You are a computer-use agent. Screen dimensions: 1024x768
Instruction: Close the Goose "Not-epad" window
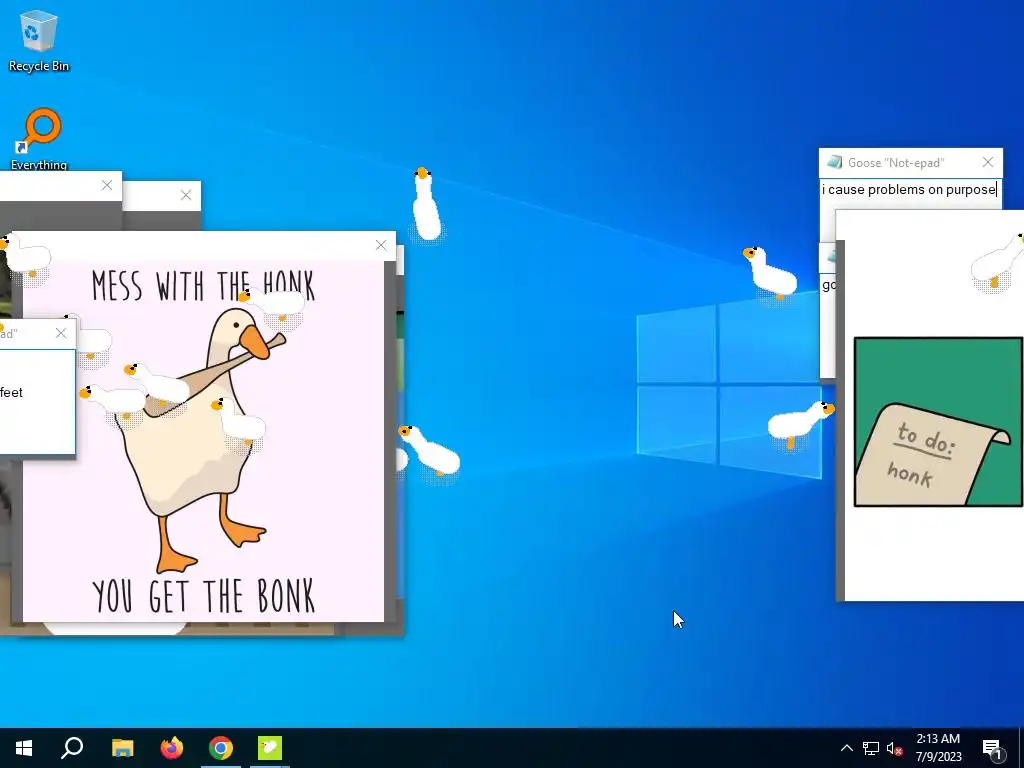click(x=987, y=162)
